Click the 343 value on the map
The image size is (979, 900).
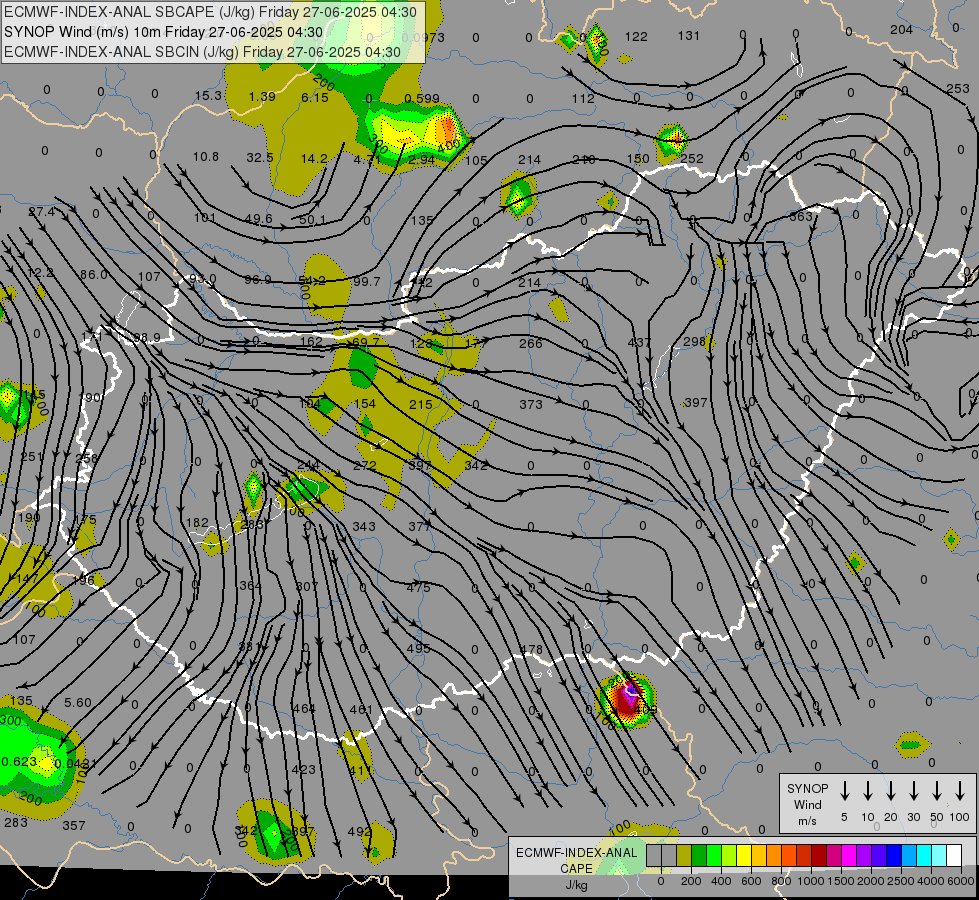364,527
